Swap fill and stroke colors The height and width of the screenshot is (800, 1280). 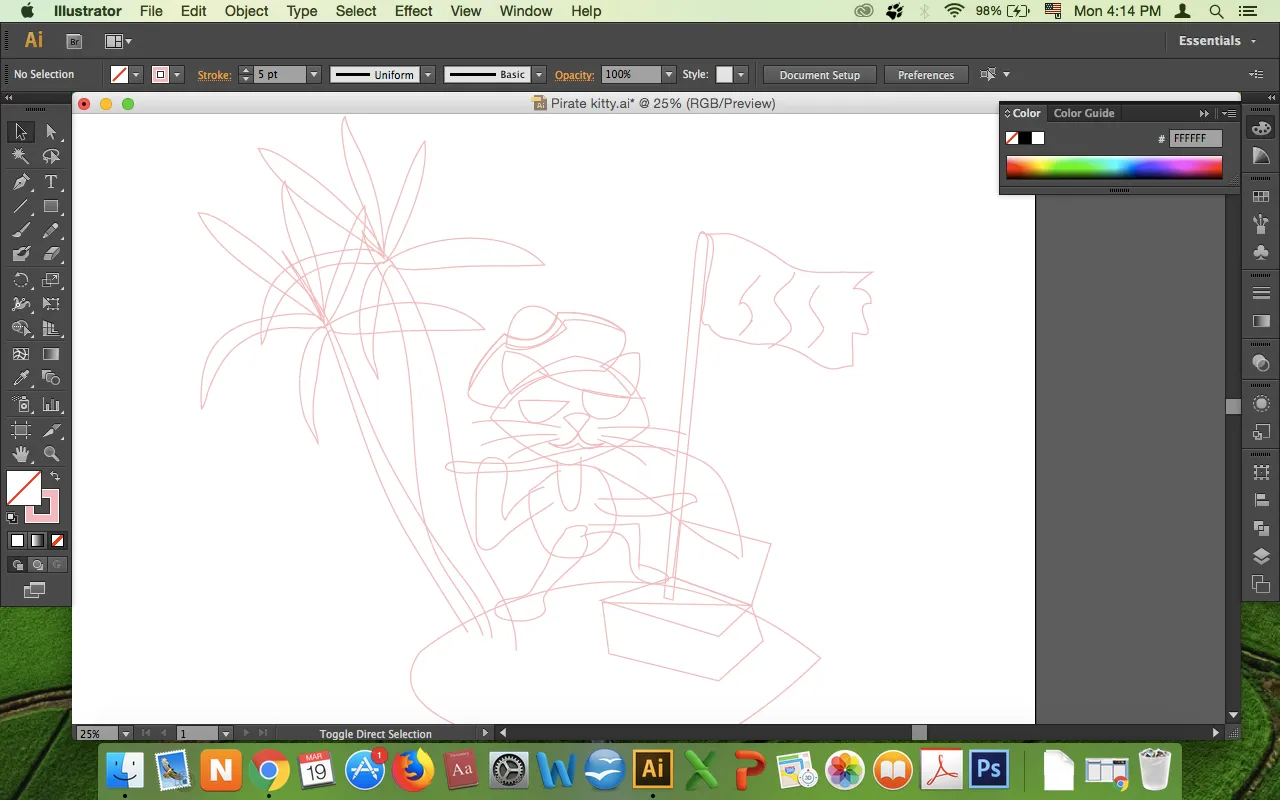55,477
